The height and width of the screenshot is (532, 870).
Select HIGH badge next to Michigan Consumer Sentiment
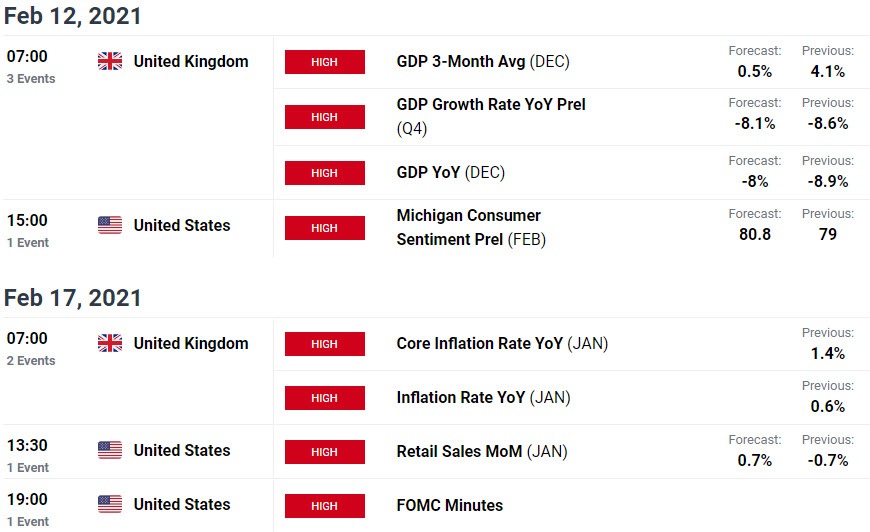click(x=325, y=228)
